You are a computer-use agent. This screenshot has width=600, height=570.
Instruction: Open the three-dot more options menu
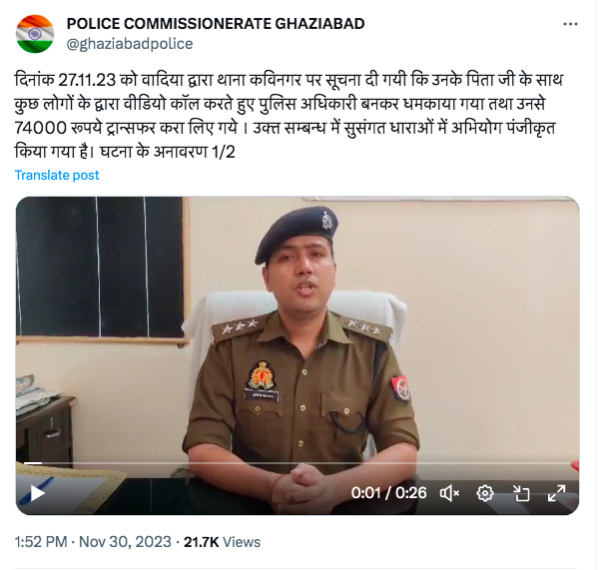coord(570,24)
